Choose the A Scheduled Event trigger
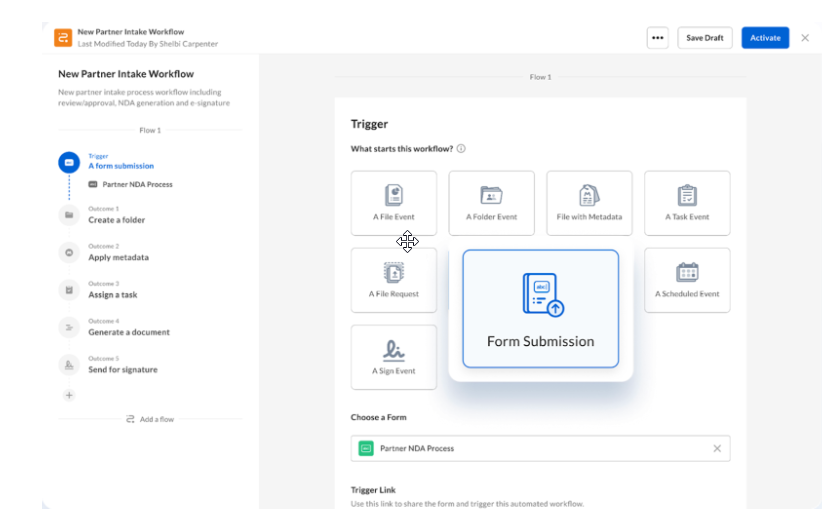Image resolution: width=839 pixels, height=524 pixels. [x=687, y=279]
